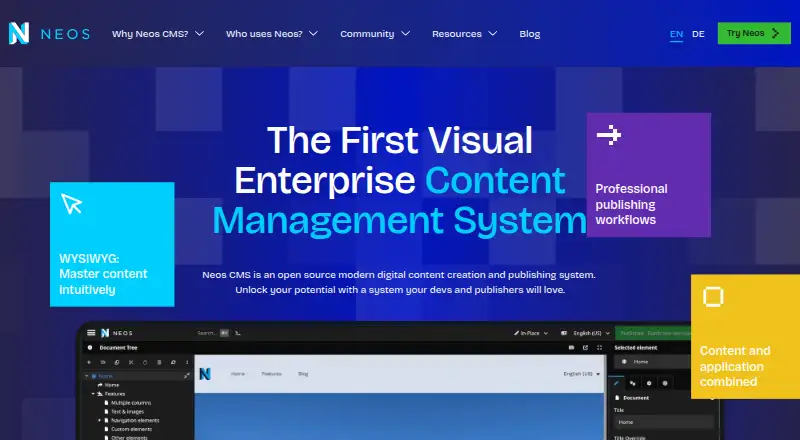Click the Home selected element box in inspector

coord(653,361)
